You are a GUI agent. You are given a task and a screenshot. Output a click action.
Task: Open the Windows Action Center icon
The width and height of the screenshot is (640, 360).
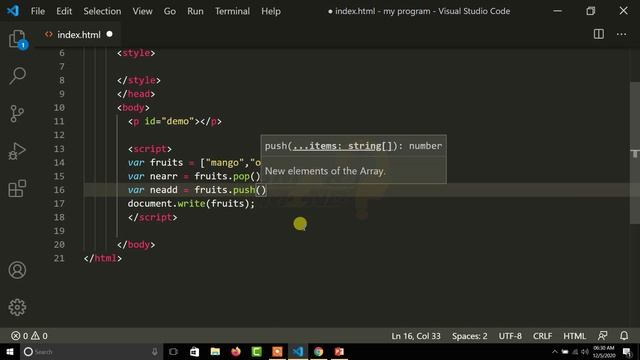[x=627, y=351]
